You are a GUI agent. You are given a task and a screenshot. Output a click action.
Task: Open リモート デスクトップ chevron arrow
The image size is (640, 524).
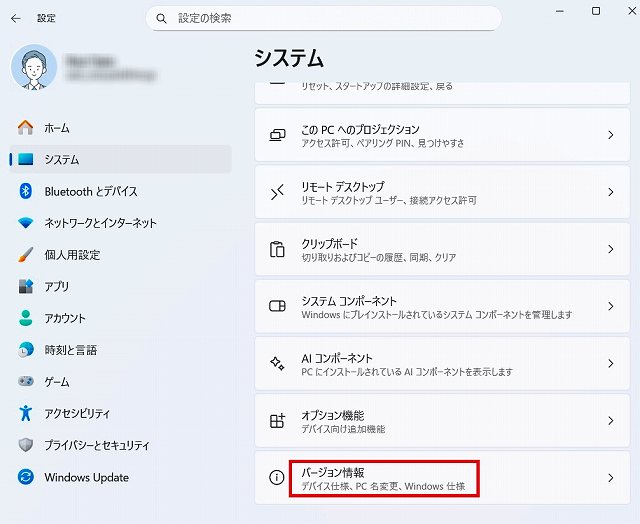point(610,193)
